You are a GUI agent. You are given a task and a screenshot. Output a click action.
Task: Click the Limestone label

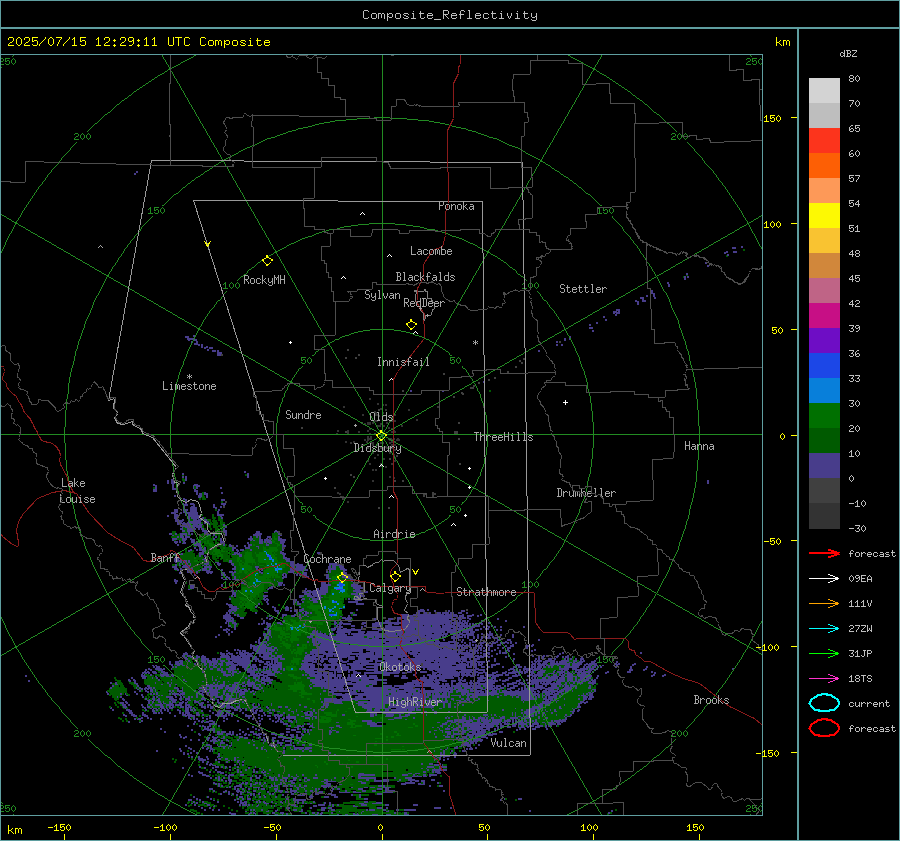(189, 386)
